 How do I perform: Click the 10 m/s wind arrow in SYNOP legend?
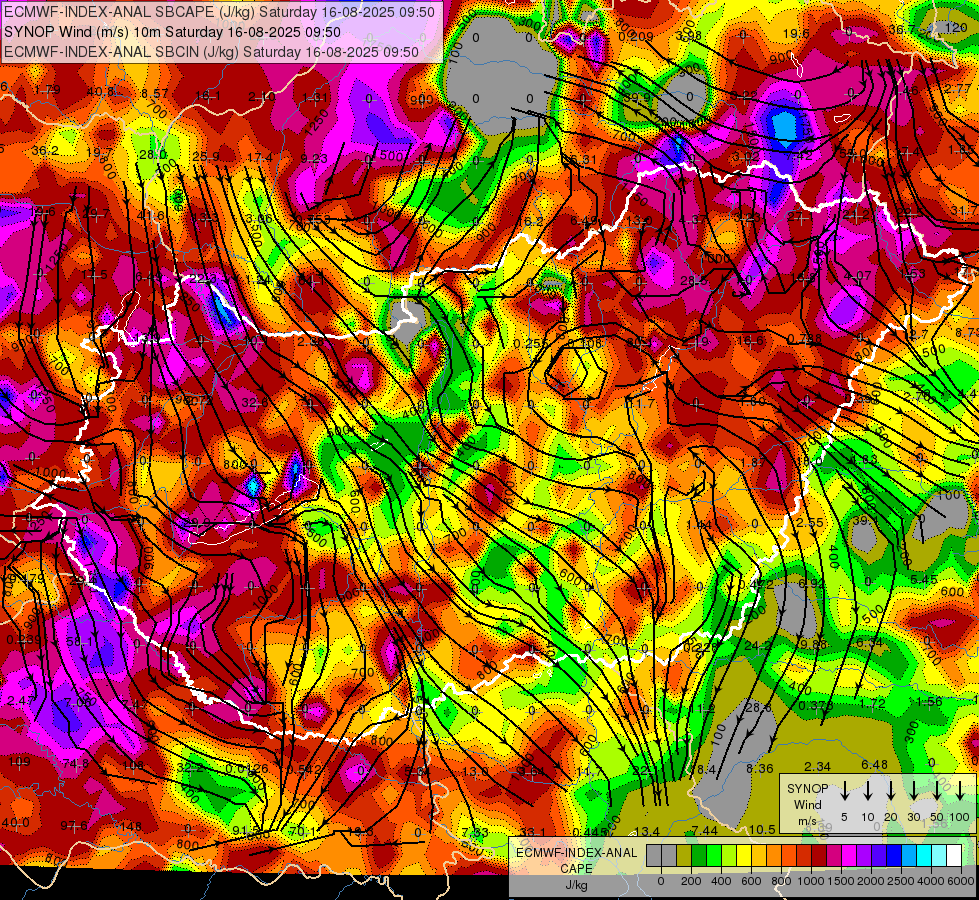[x=867, y=791]
